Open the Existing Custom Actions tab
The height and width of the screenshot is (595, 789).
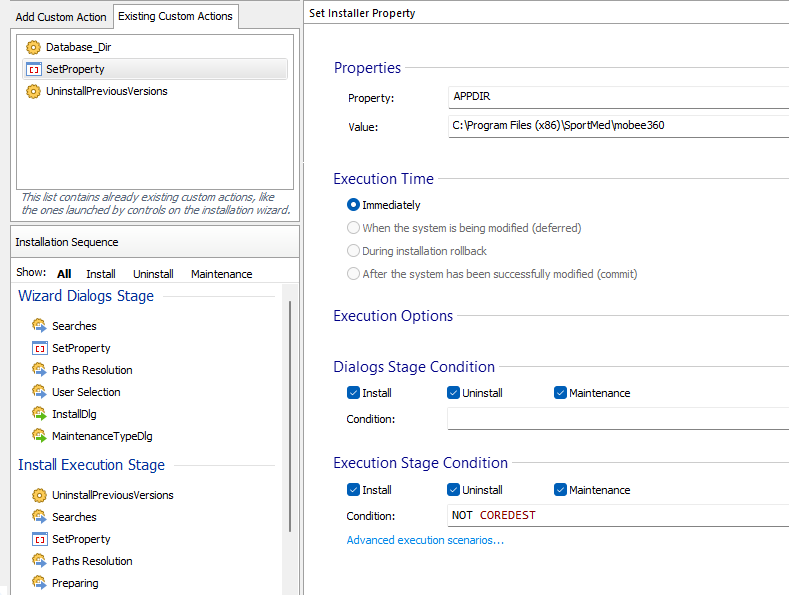pyautogui.click(x=175, y=16)
